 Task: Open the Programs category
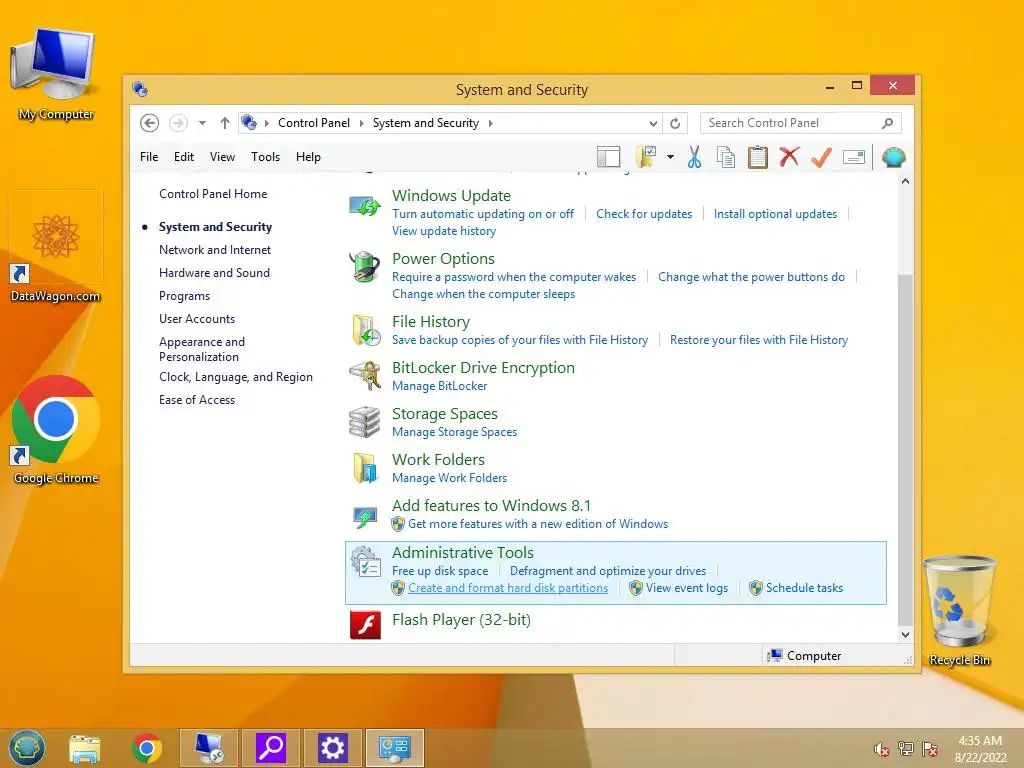[x=184, y=296]
